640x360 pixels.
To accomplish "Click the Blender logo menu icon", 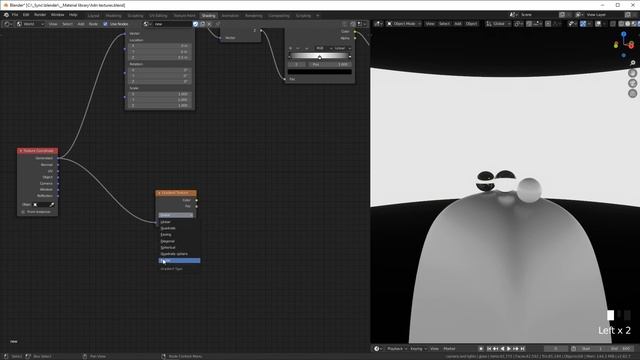I will (x=6, y=15).
